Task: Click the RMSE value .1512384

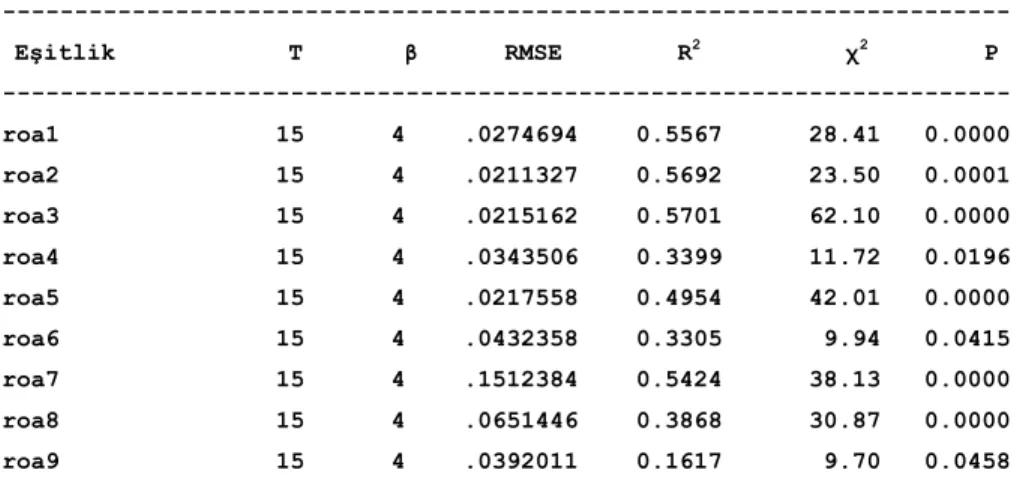Action: (522, 380)
